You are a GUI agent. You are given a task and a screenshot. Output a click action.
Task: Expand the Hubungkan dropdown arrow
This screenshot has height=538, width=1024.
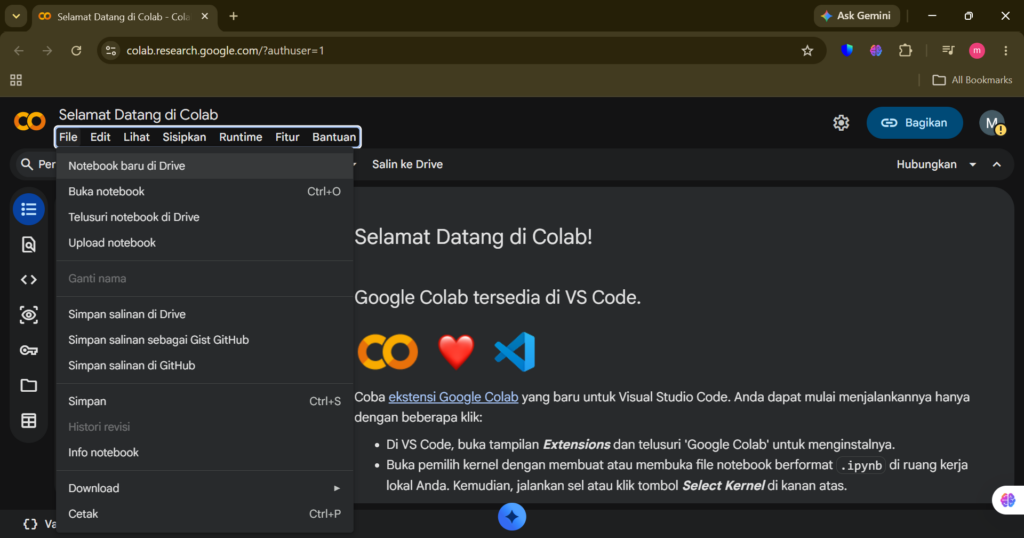[x=972, y=165]
